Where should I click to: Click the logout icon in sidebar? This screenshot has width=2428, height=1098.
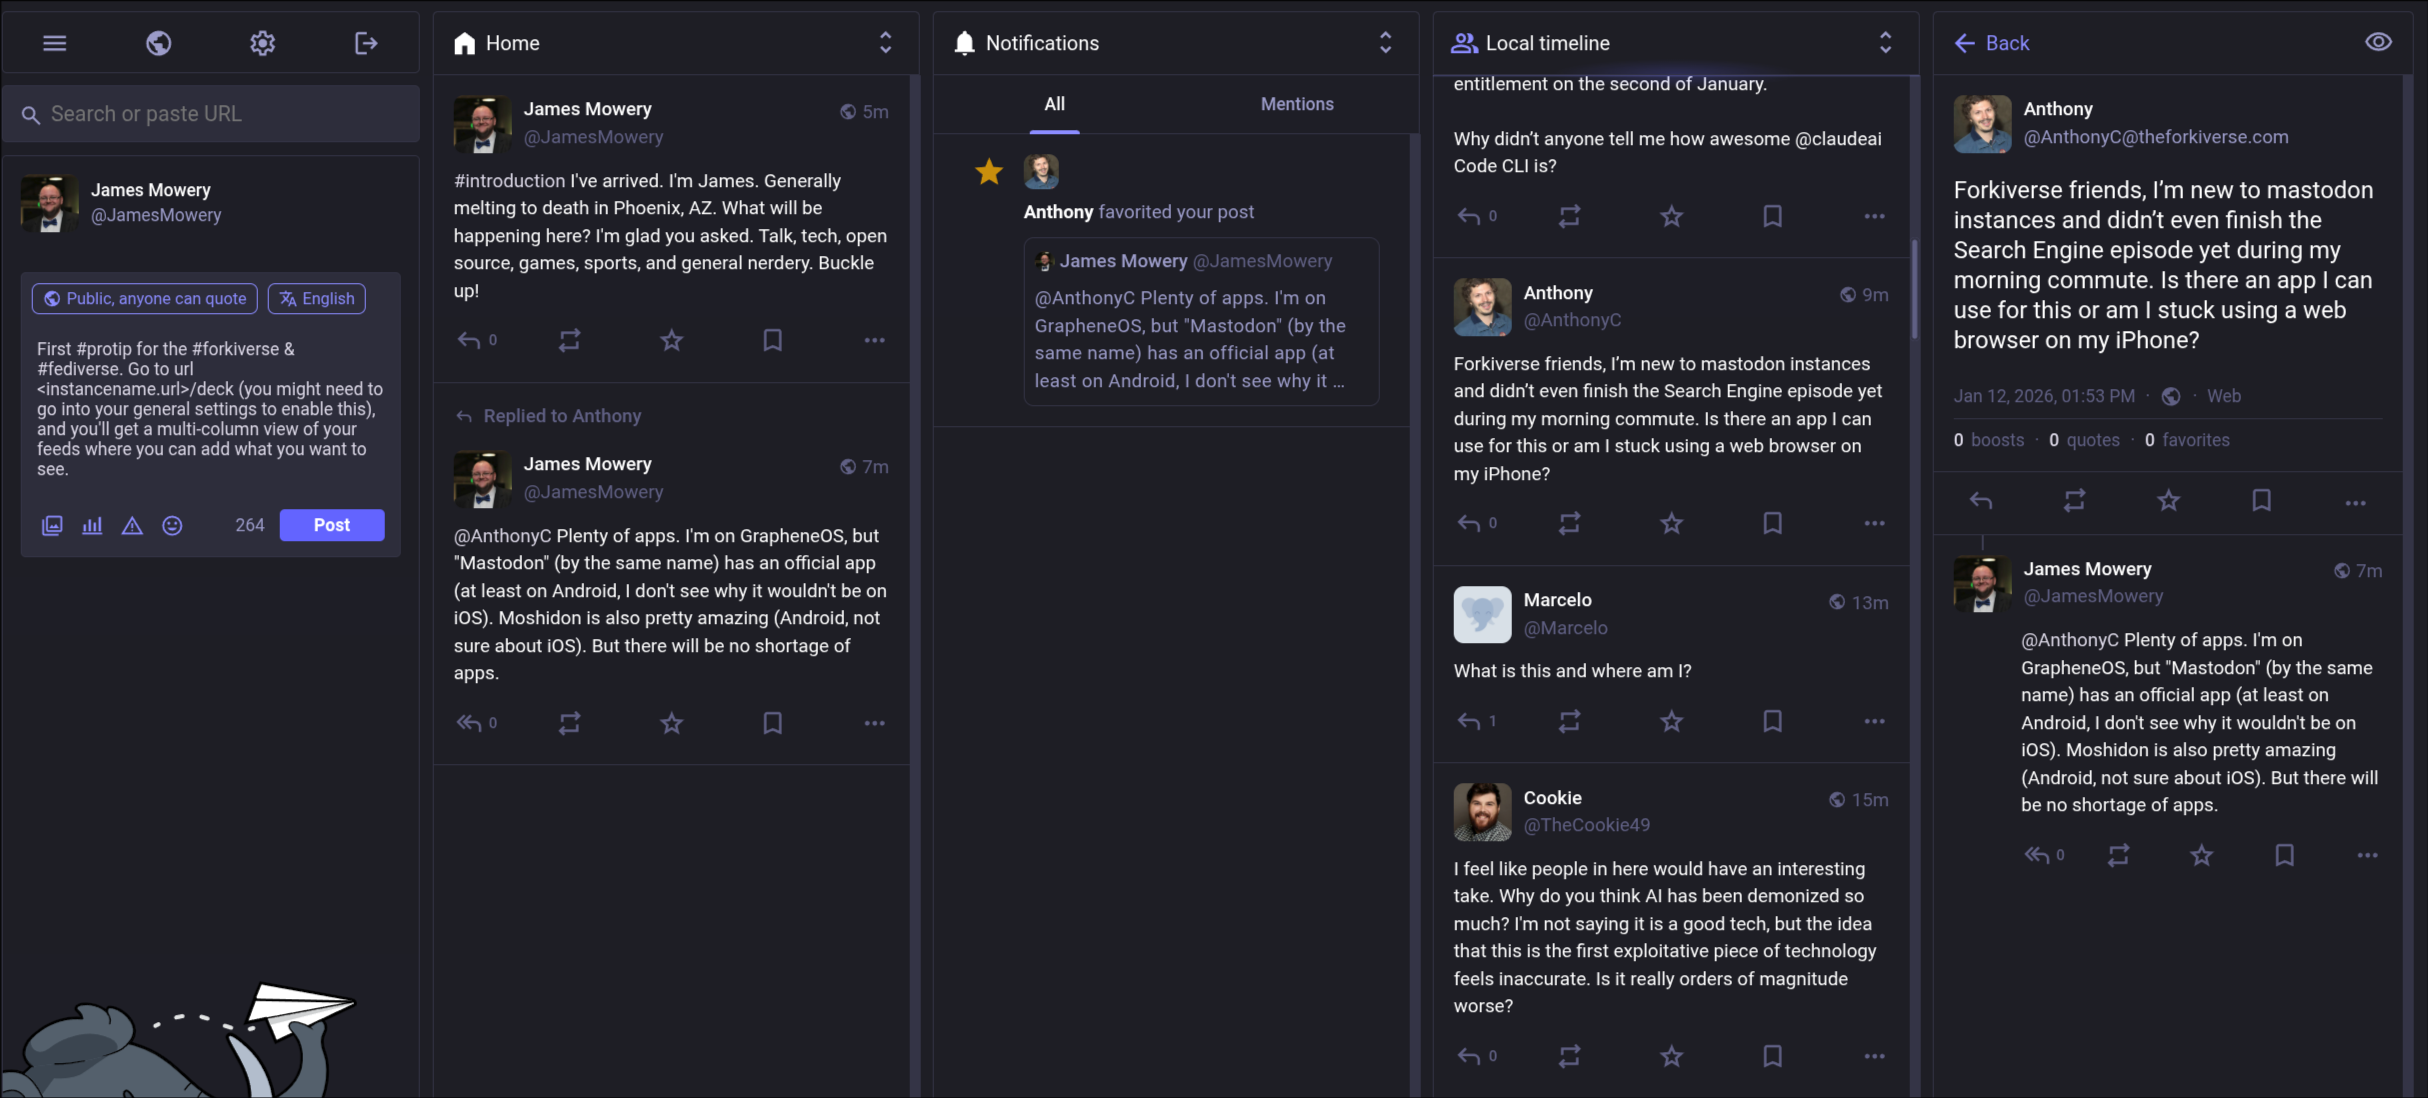click(366, 43)
